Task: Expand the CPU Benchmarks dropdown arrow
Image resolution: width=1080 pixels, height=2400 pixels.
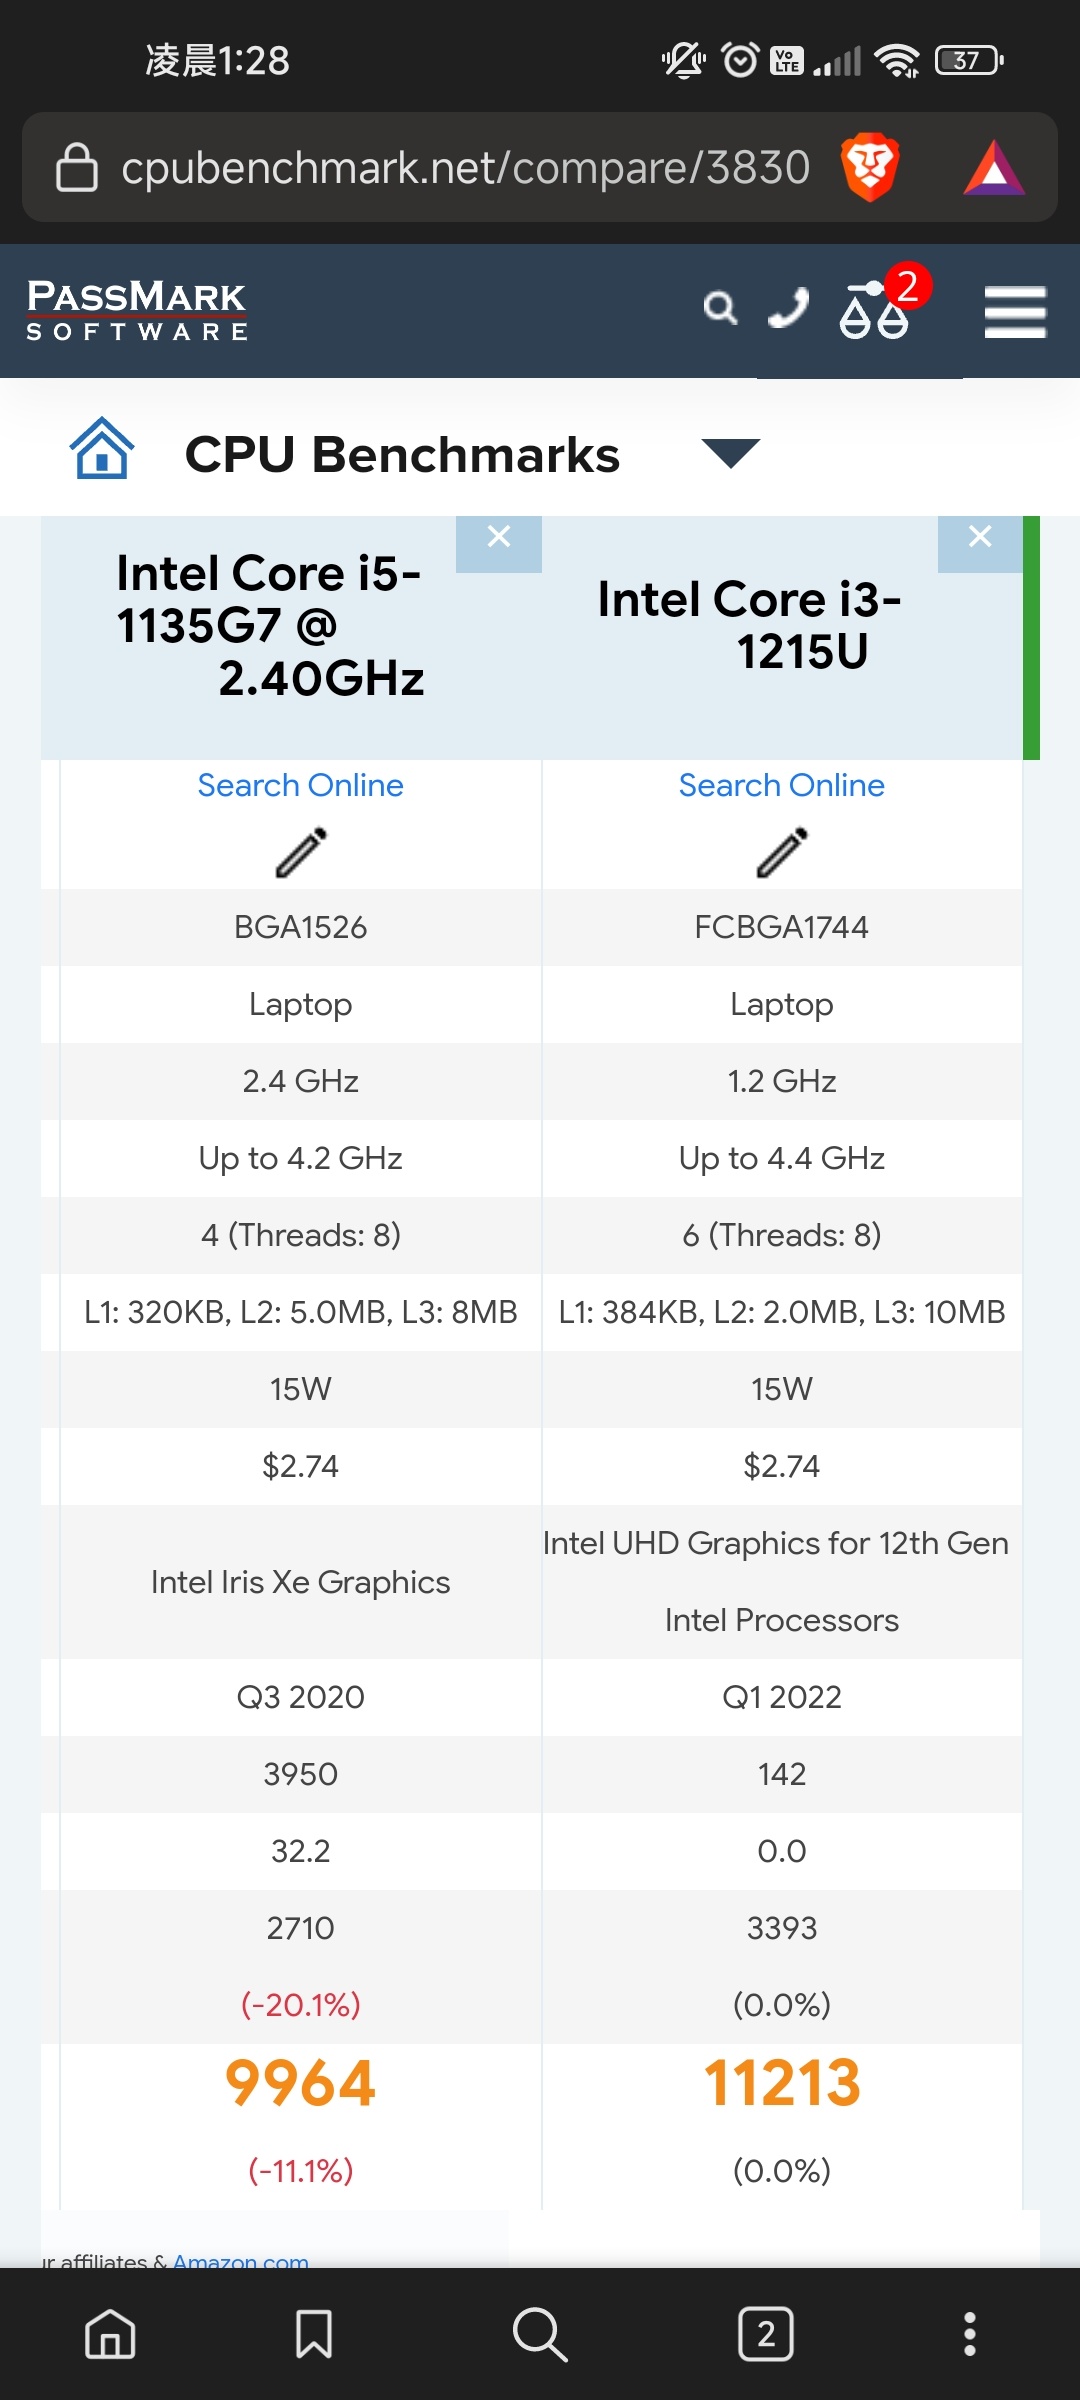Action: tap(731, 453)
